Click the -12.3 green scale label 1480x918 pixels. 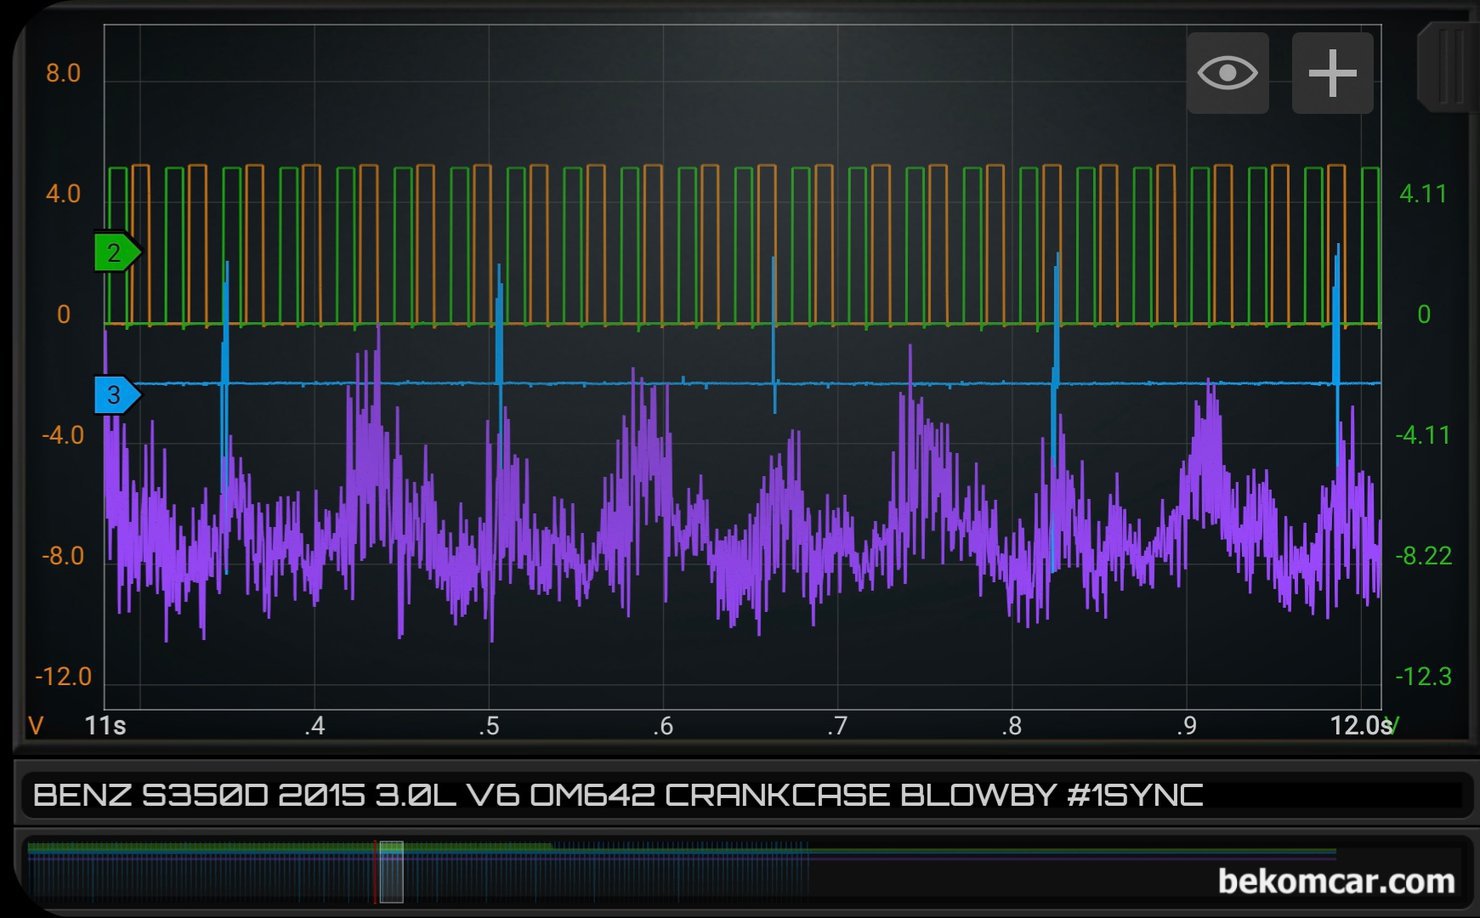click(1423, 677)
